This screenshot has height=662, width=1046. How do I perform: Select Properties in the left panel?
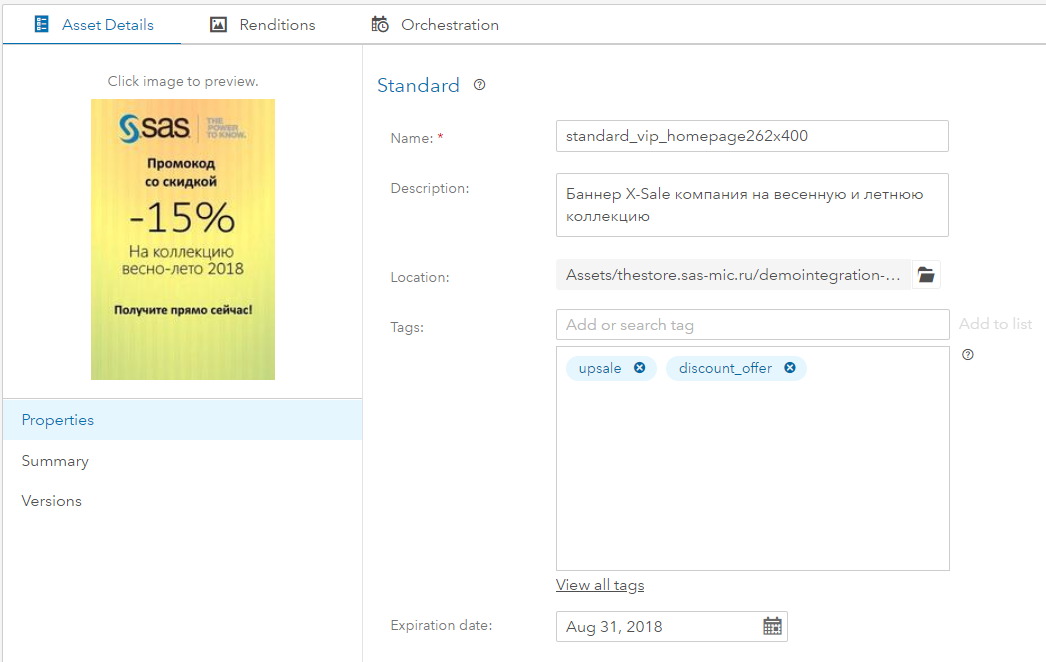(183, 420)
